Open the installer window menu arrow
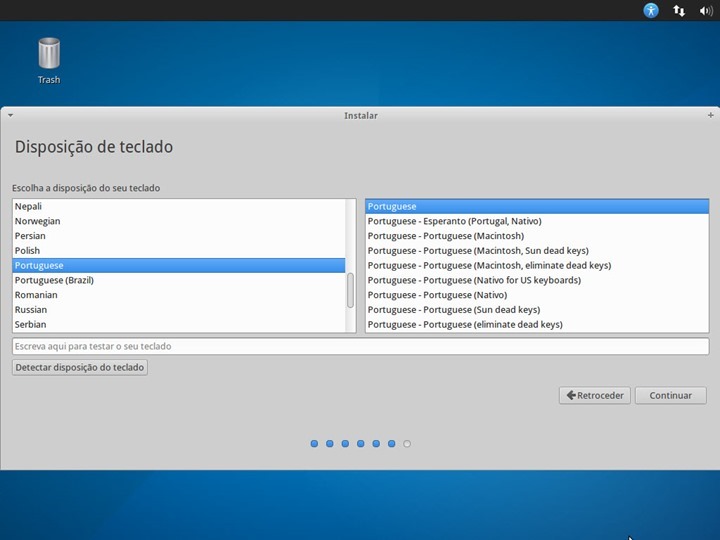Screen dimensions: 720x540 pos(10,115)
